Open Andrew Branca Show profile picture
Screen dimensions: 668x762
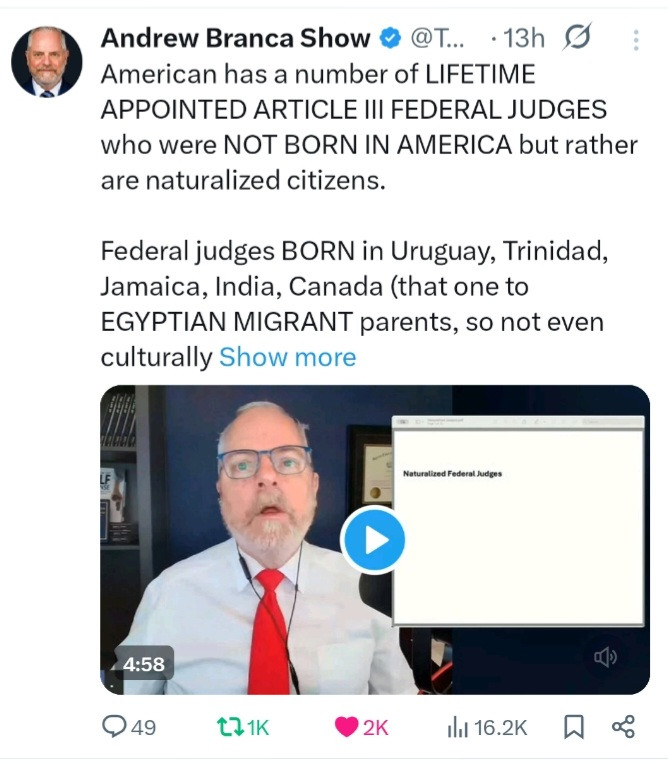[x=47, y=62]
